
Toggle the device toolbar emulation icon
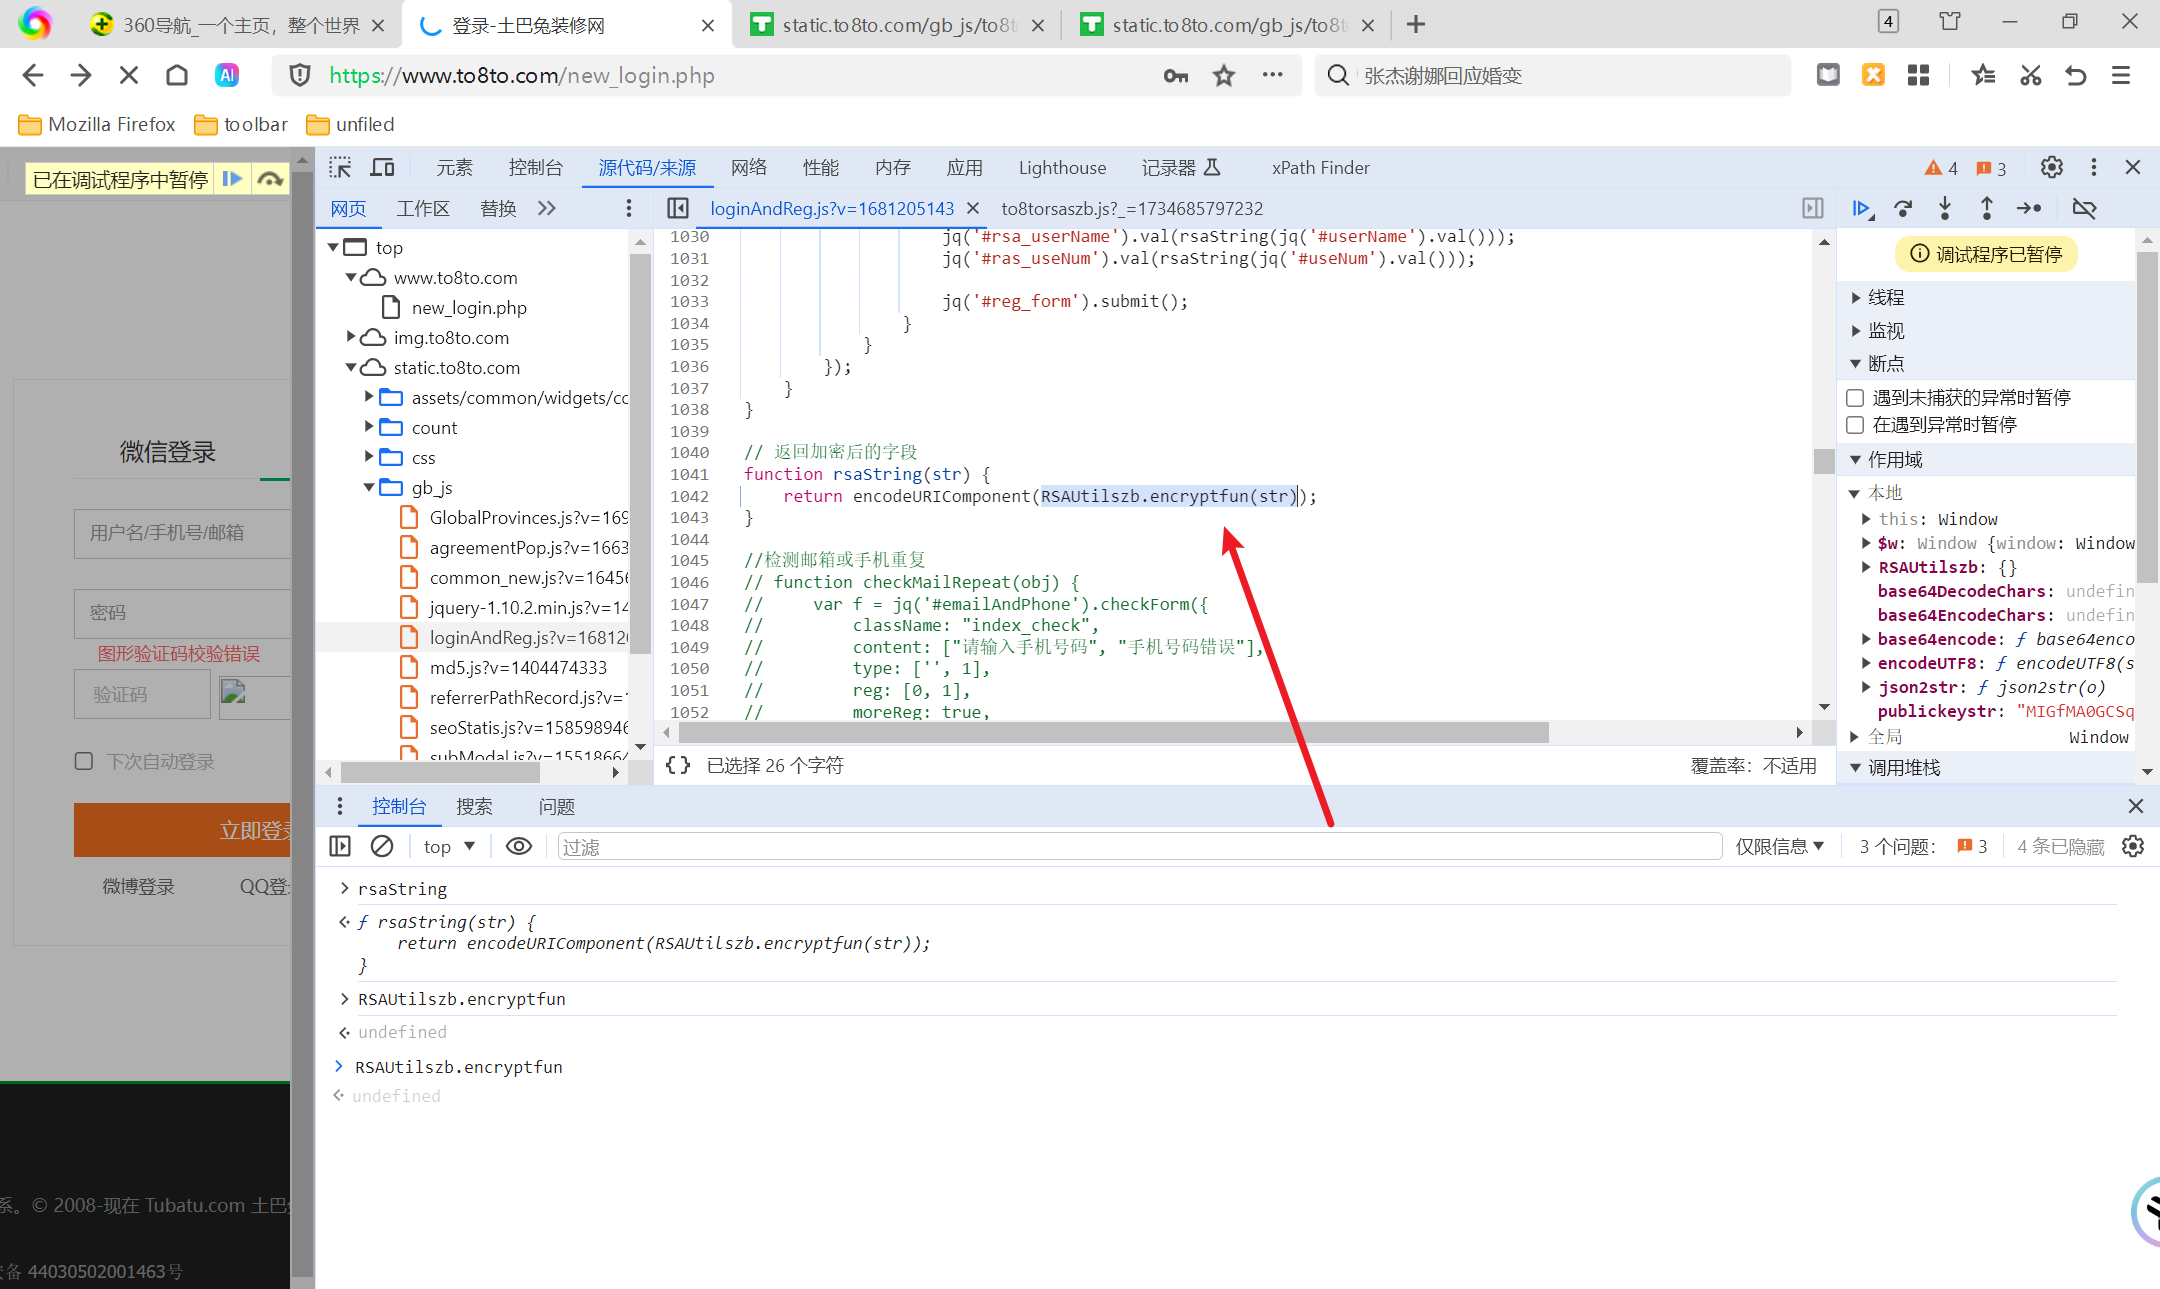coord(383,167)
